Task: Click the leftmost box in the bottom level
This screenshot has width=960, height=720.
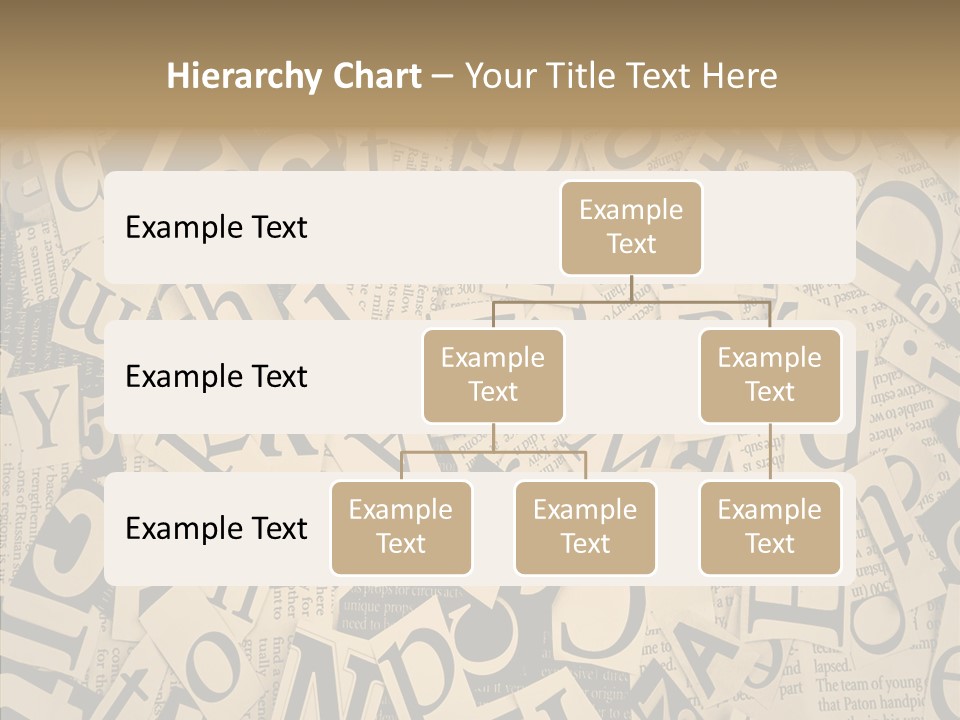Action: (x=401, y=527)
